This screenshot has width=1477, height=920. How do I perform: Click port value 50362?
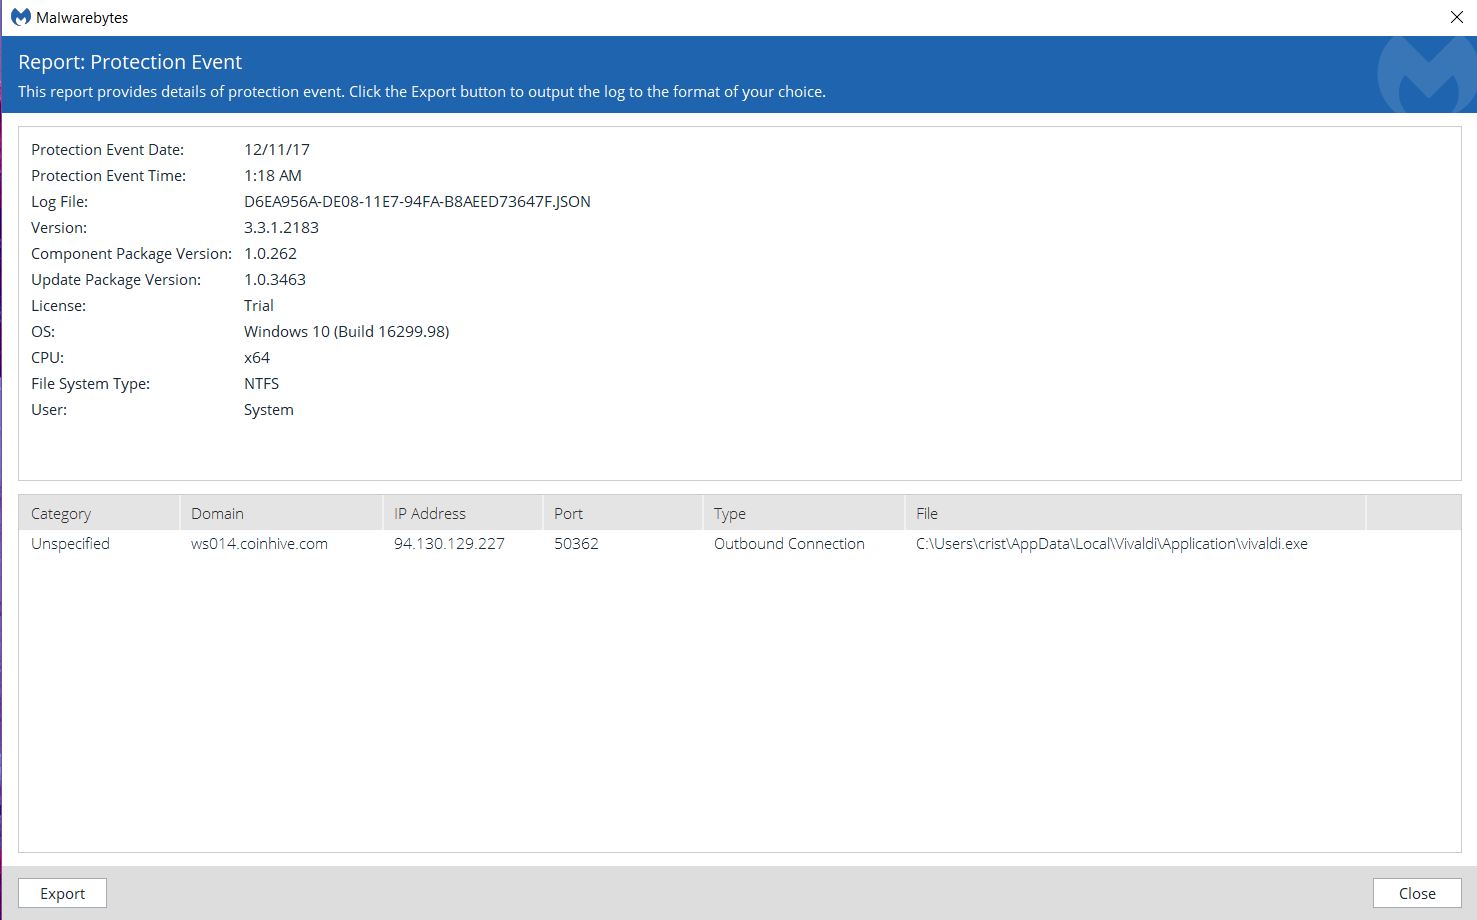click(576, 544)
